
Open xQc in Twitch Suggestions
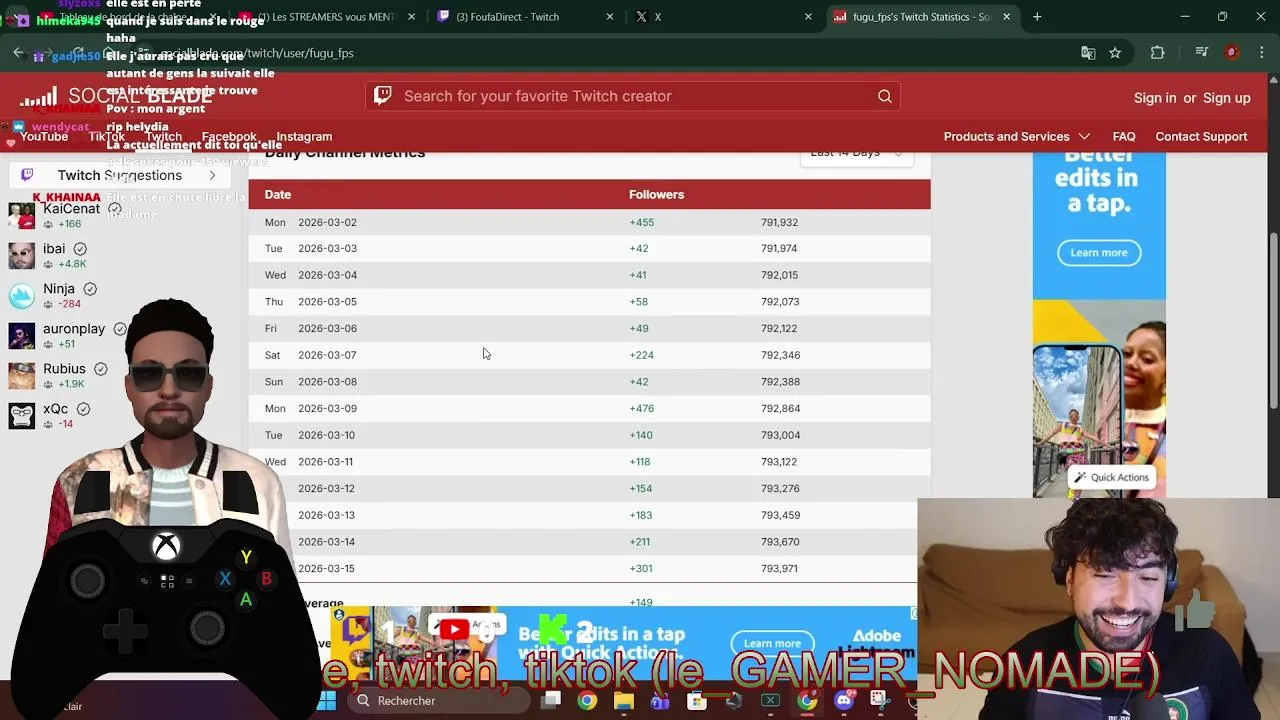[56, 408]
